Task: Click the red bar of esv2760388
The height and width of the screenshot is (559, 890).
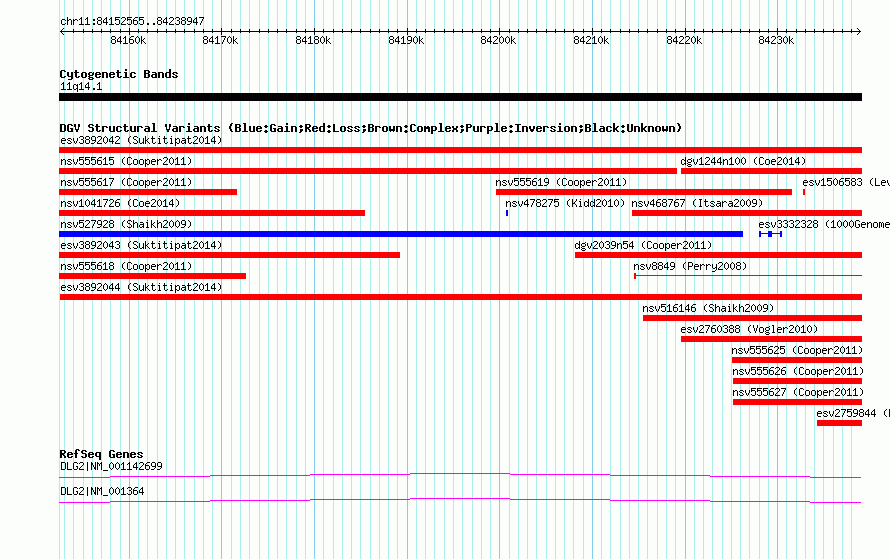Action: point(771,339)
